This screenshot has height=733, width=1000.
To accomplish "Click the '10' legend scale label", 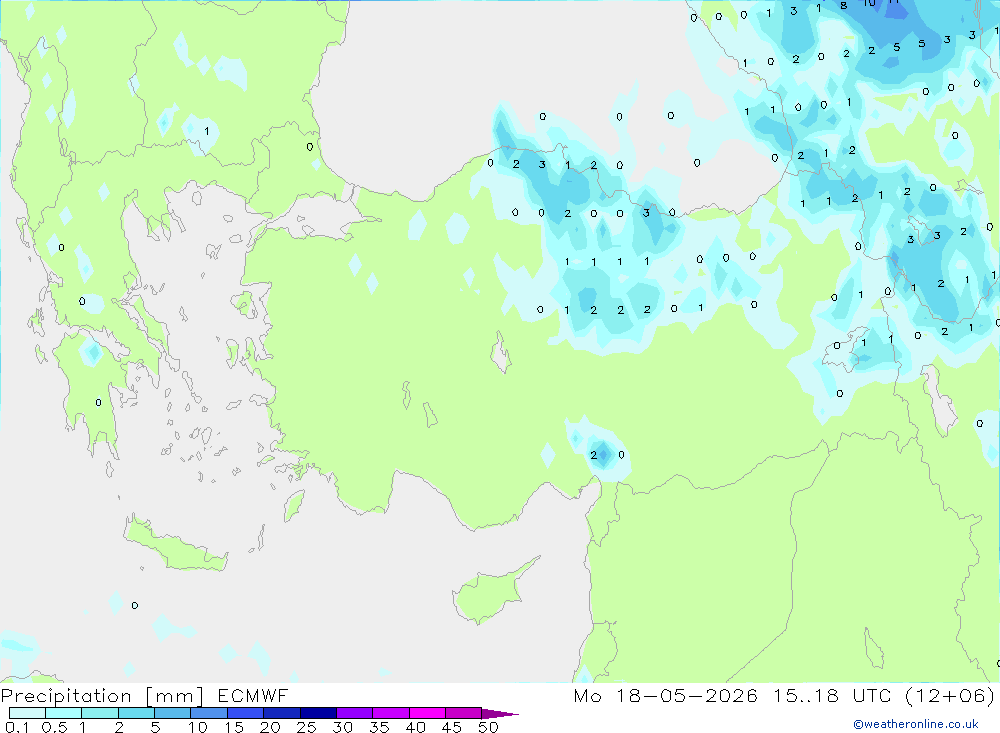I will pos(198,727).
